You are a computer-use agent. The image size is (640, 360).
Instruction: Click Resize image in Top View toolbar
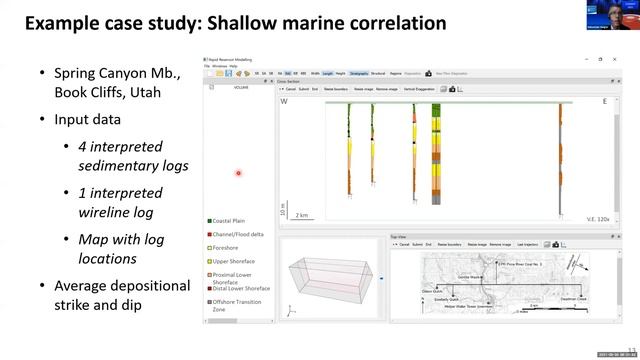click(477, 244)
